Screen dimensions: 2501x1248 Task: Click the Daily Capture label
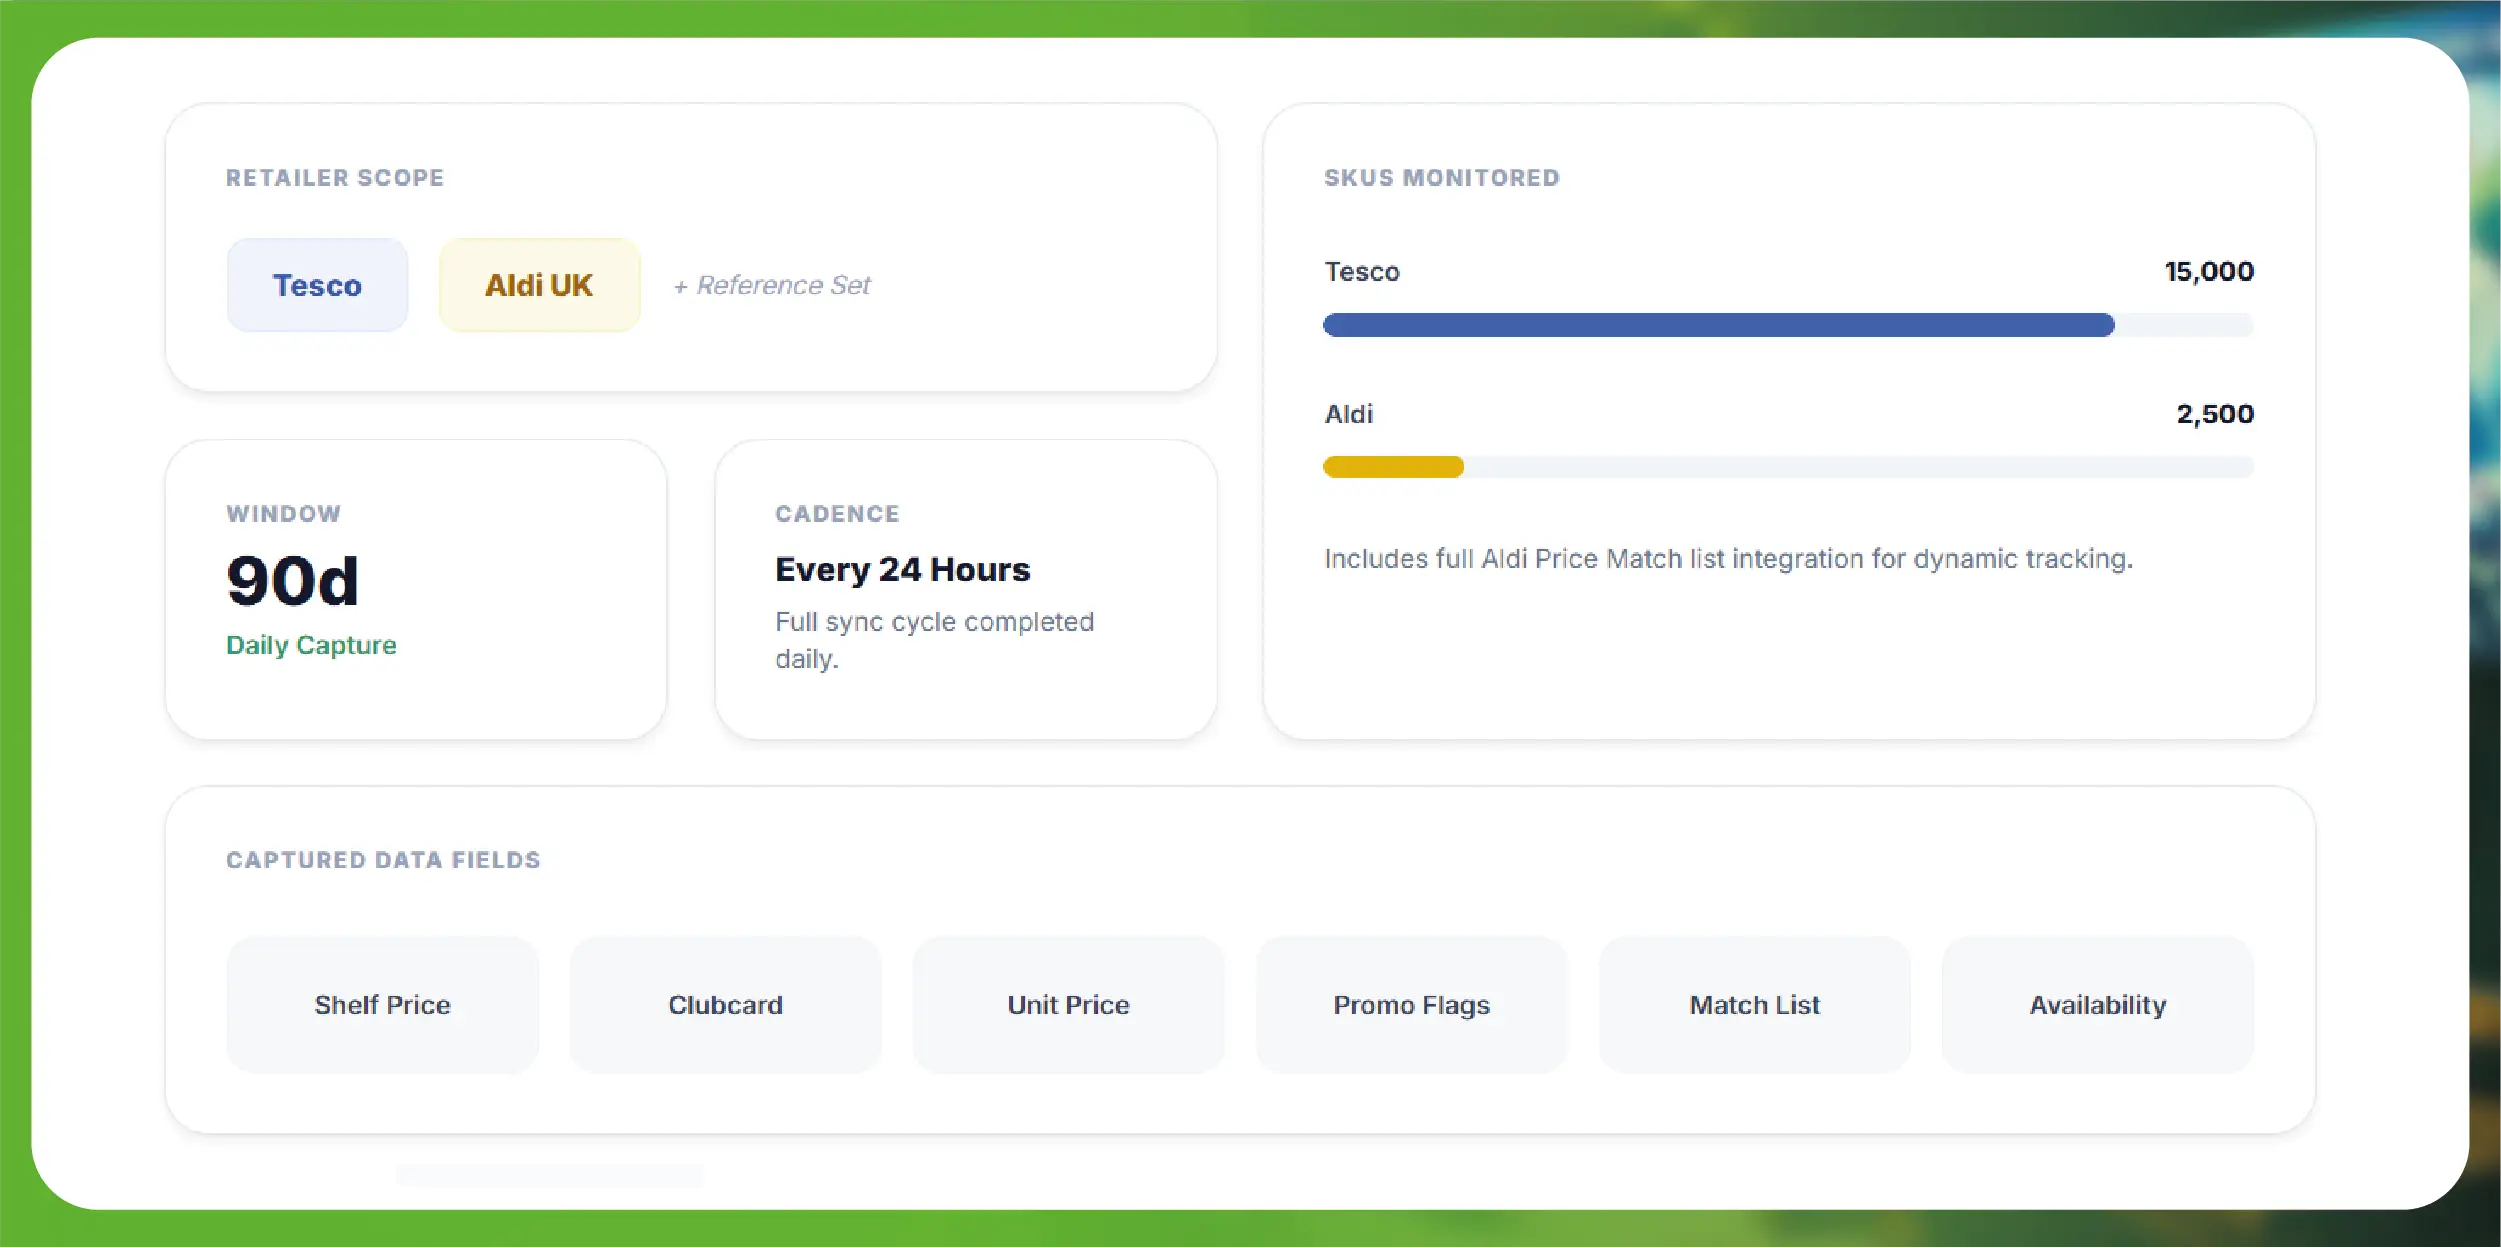pyautogui.click(x=311, y=645)
